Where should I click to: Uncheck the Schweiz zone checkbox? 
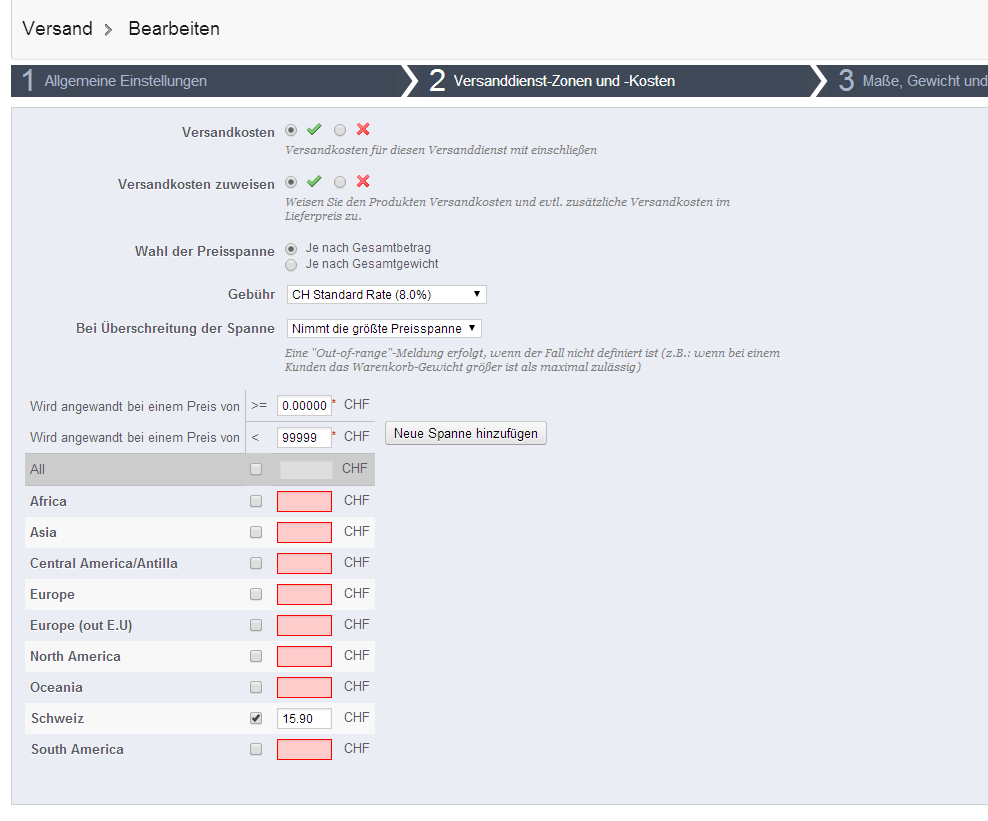(256, 718)
